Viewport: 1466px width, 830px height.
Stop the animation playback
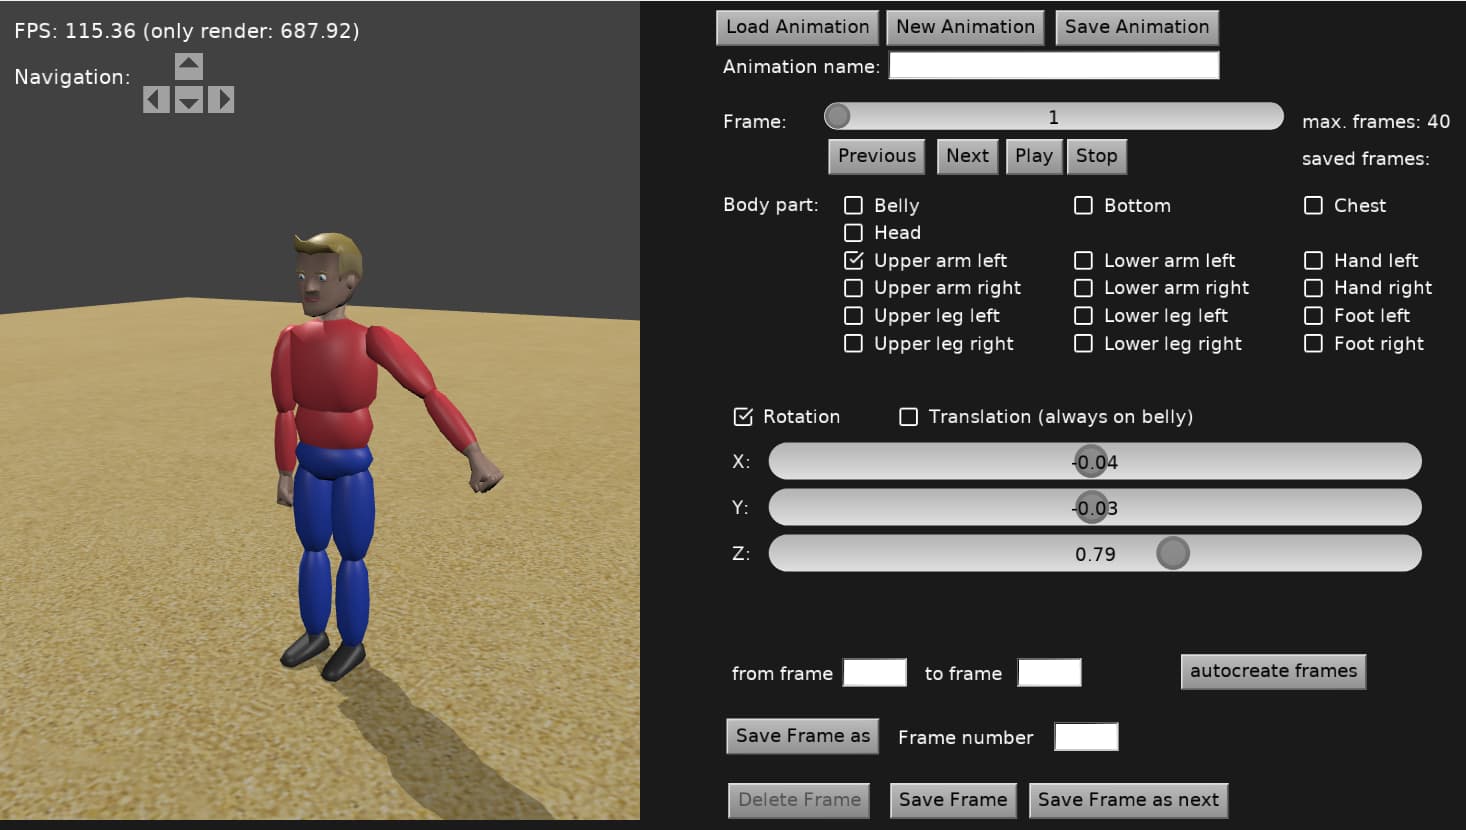coord(1096,156)
